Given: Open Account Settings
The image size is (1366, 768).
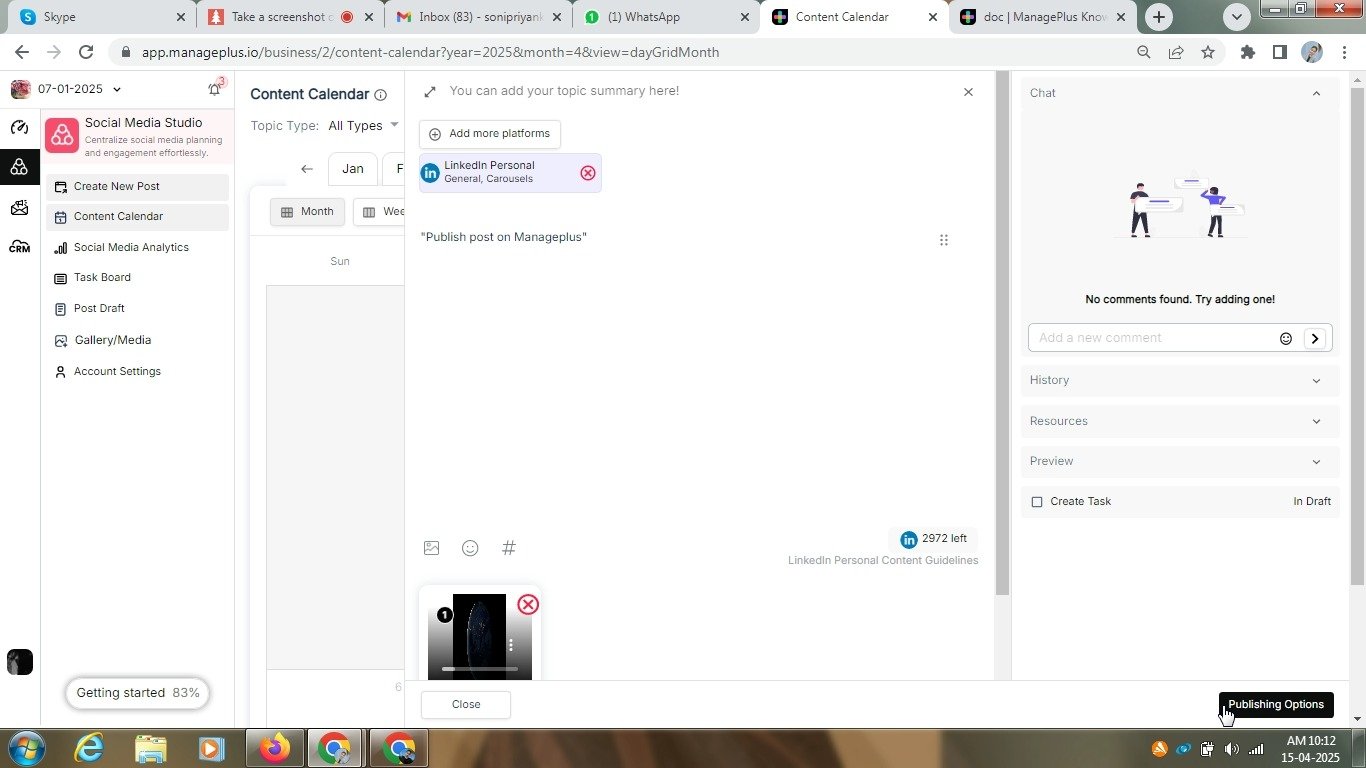Looking at the screenshot, I should pyautogui.click(x=137, y=372).
